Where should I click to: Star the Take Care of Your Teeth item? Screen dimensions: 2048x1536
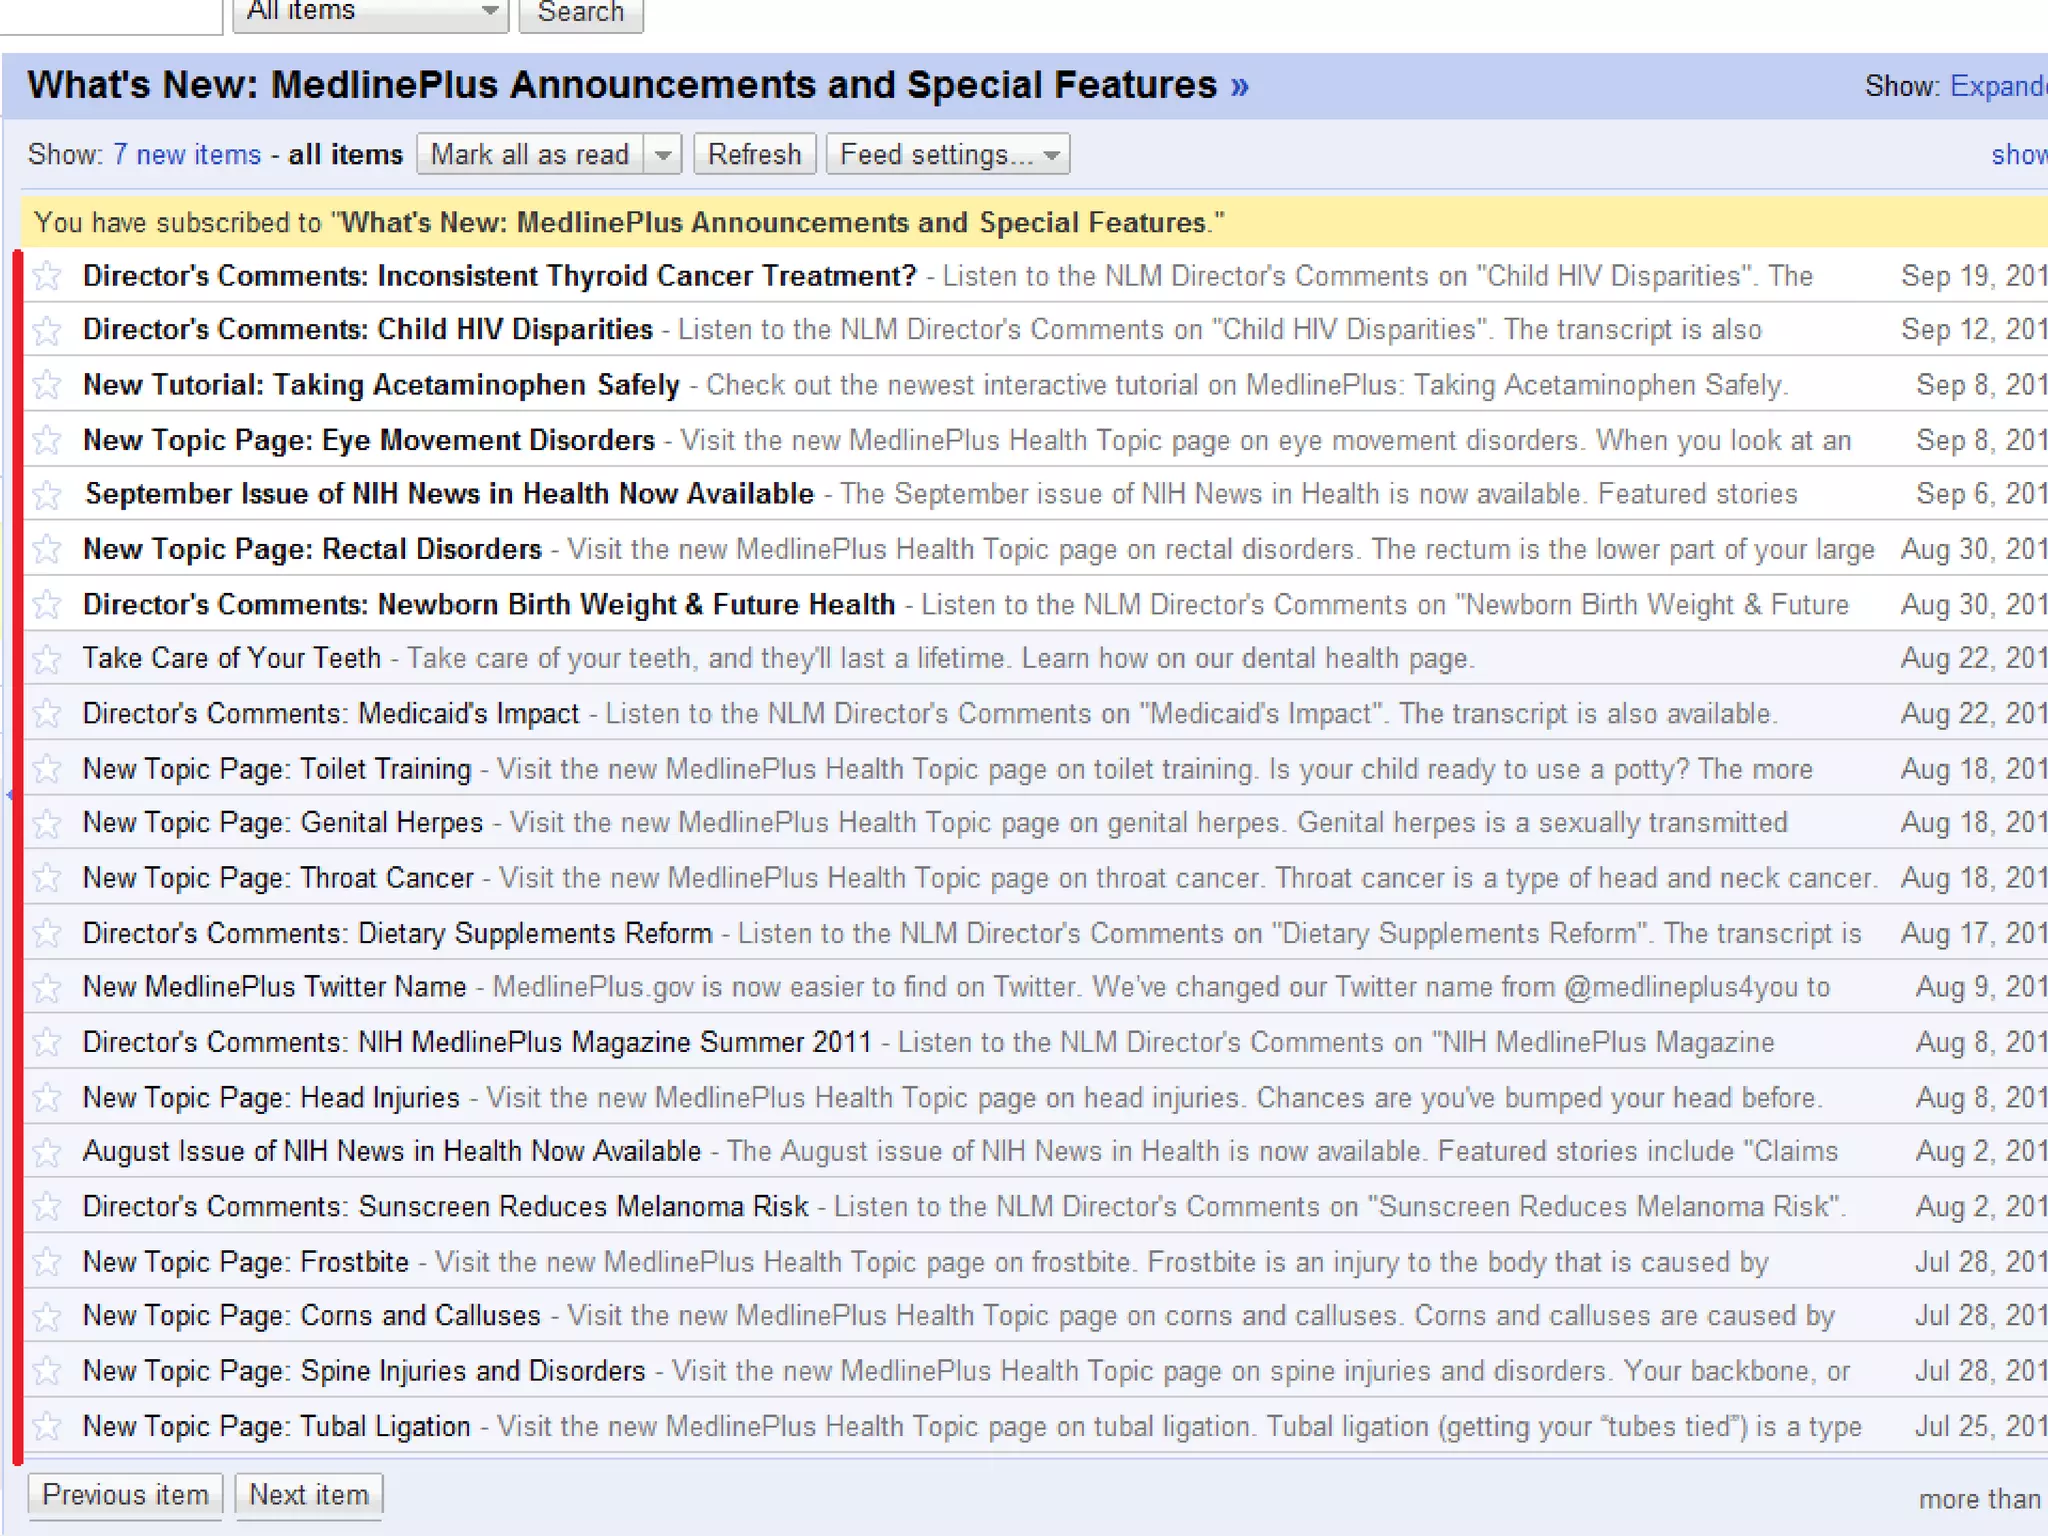point(47,658)
